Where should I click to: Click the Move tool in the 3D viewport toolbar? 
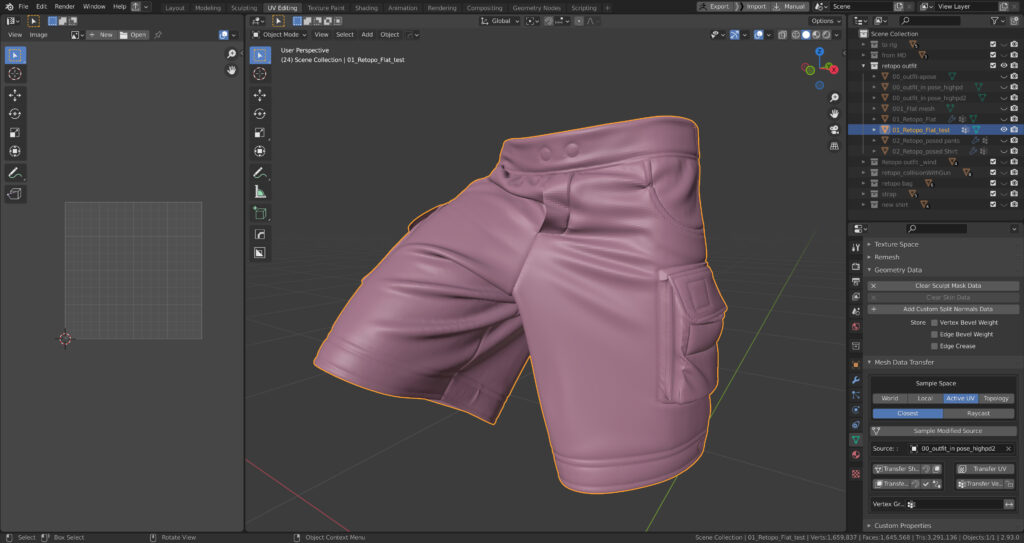click(x=259, y=94)
